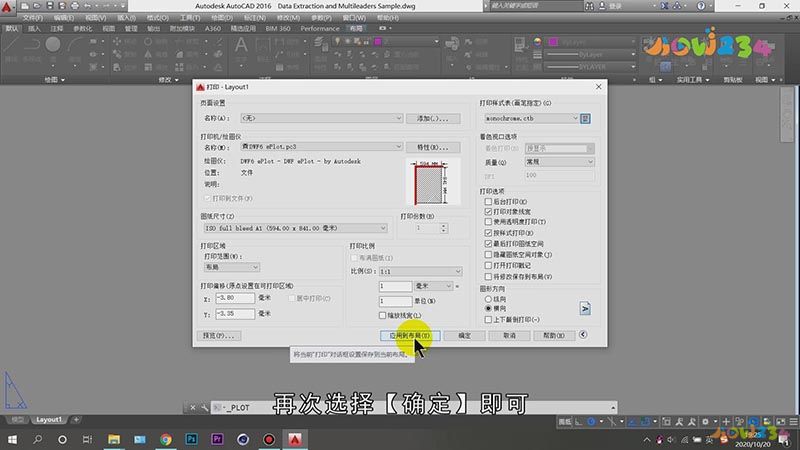Viewport: 800px width, 450px height.
Task: Open the printer/plotter name dropdown
Action: coord(321,146)
